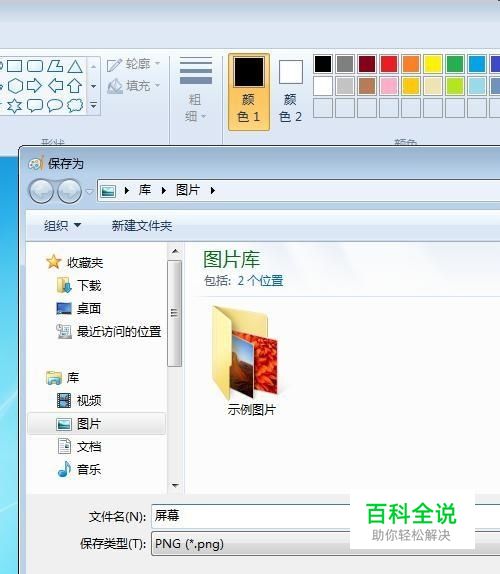Viewport: 500px width, 574px height.
Task: Click 图片 in the address breadcrumb
Action: coord(188,190)
